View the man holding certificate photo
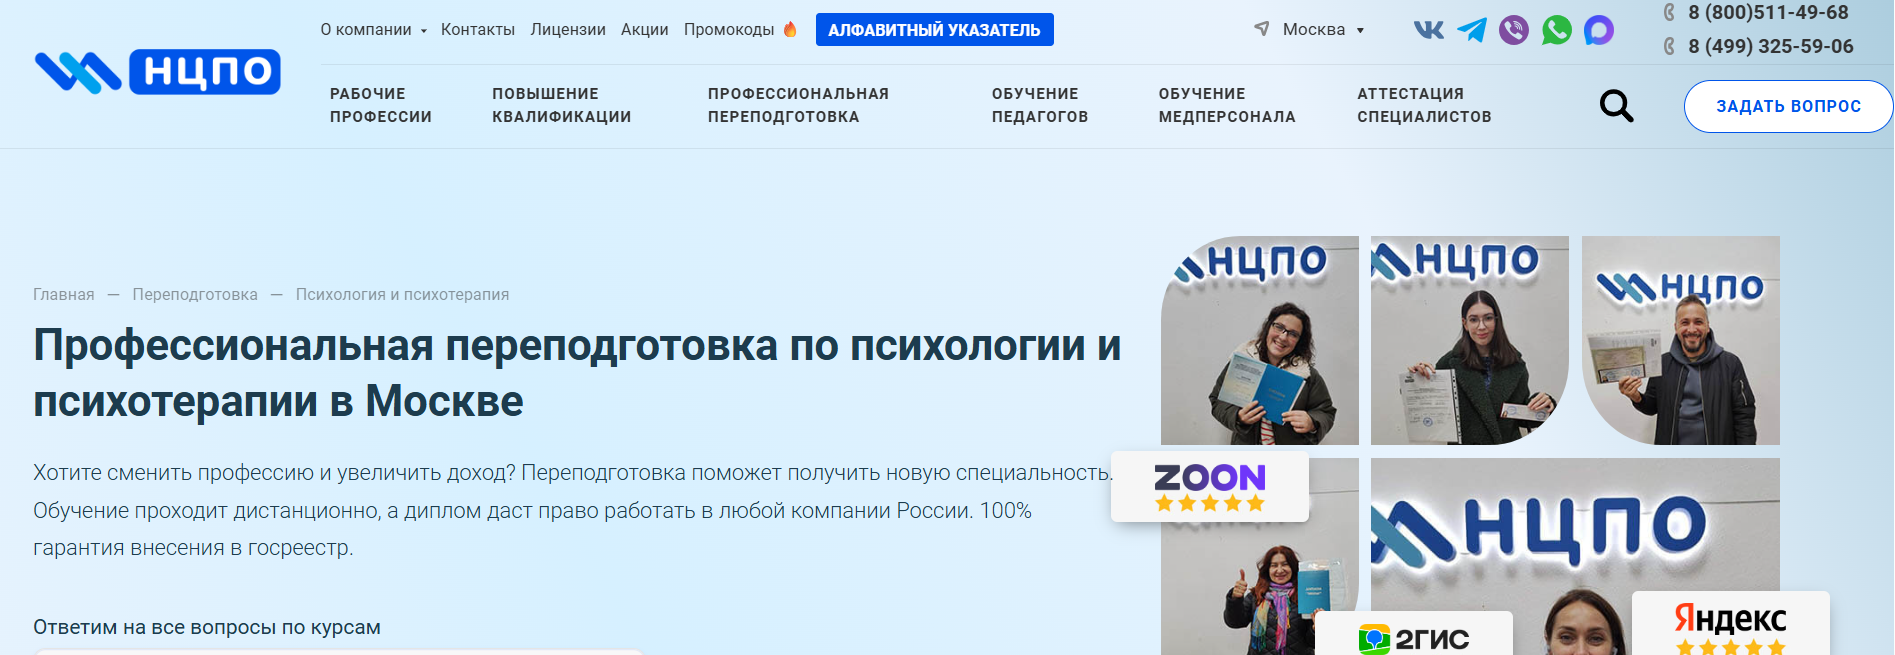This screenshot has width=1895, height=655. coord(1681,340)
